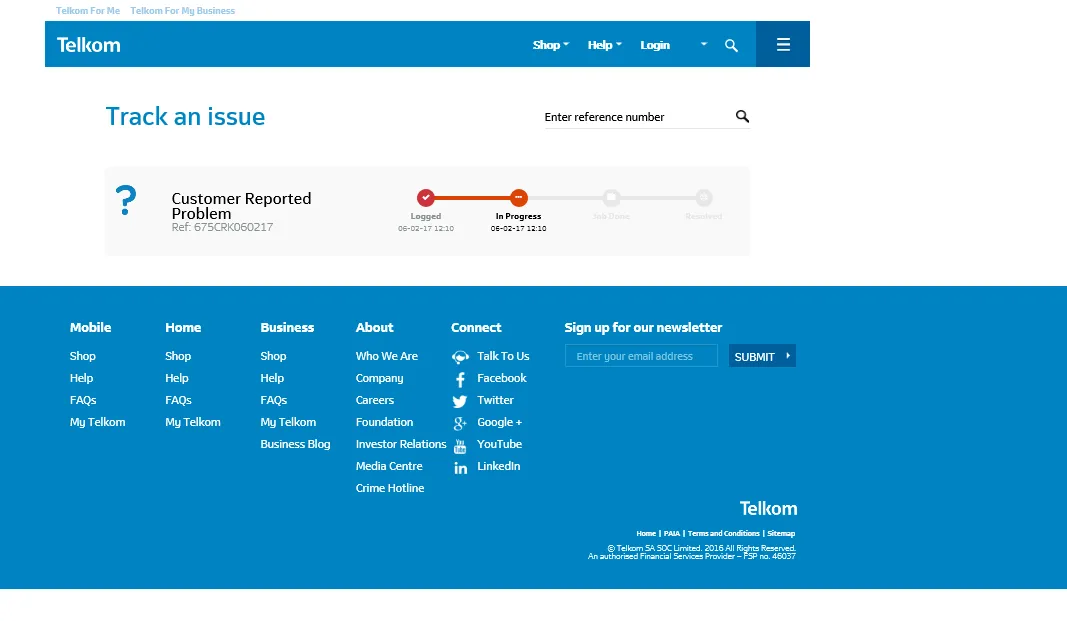Image resolution: width=1067 pixels, height=621 pixels.
Task: Open the Media Centre link
Action: [389, 466]
